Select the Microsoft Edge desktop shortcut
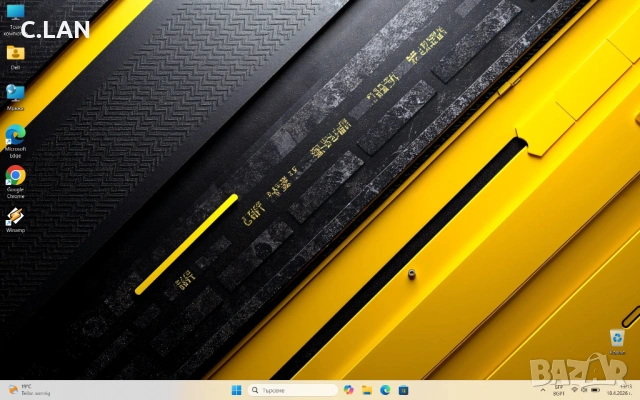Image resolution: width=640 pixels, height=400 pixels. pos(15,141)
